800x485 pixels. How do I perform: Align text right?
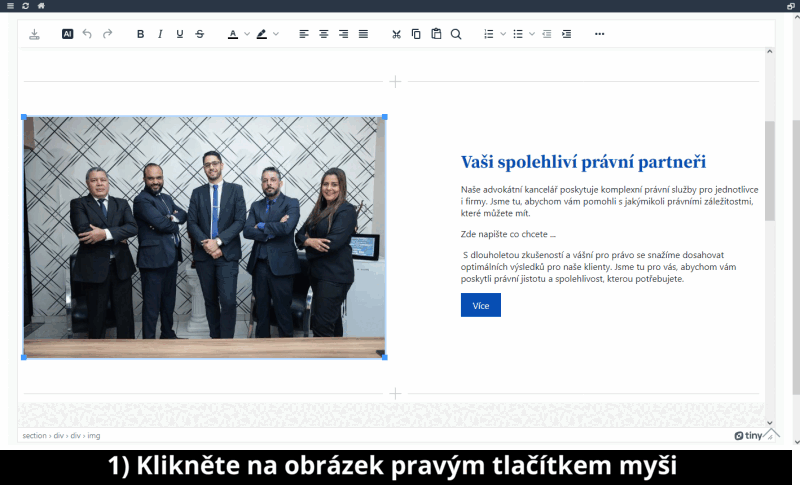pyautogui.click(x=343, y=34)
